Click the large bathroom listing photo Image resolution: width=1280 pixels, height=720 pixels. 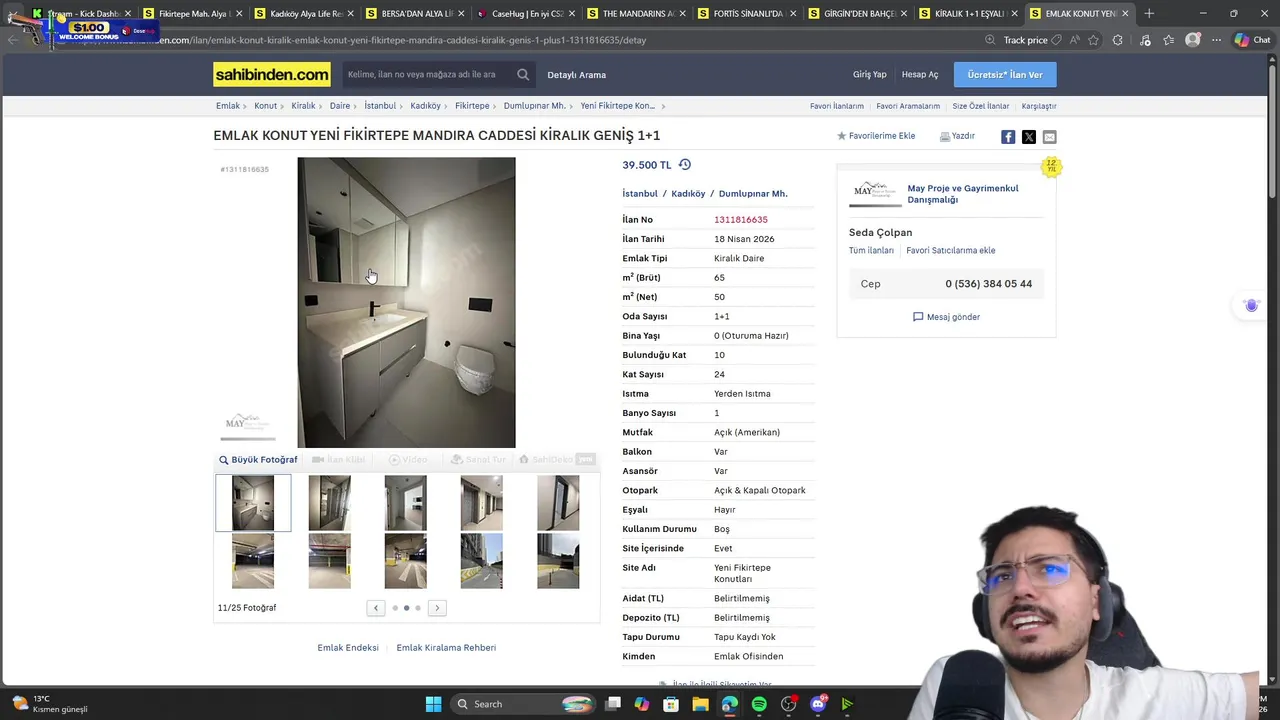(x=406, y=302)
